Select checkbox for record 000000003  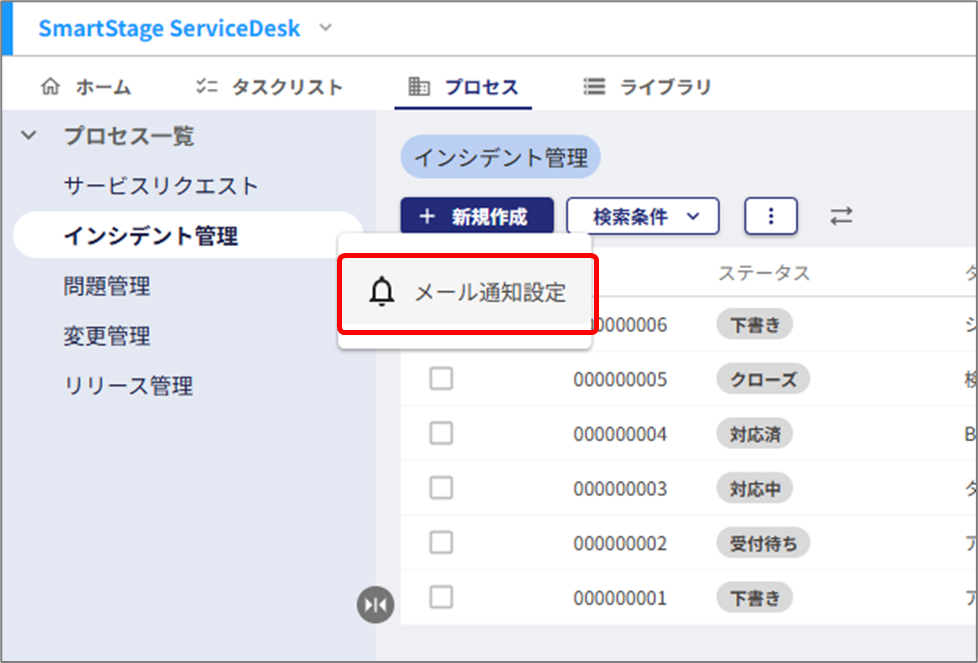point(441,488)
